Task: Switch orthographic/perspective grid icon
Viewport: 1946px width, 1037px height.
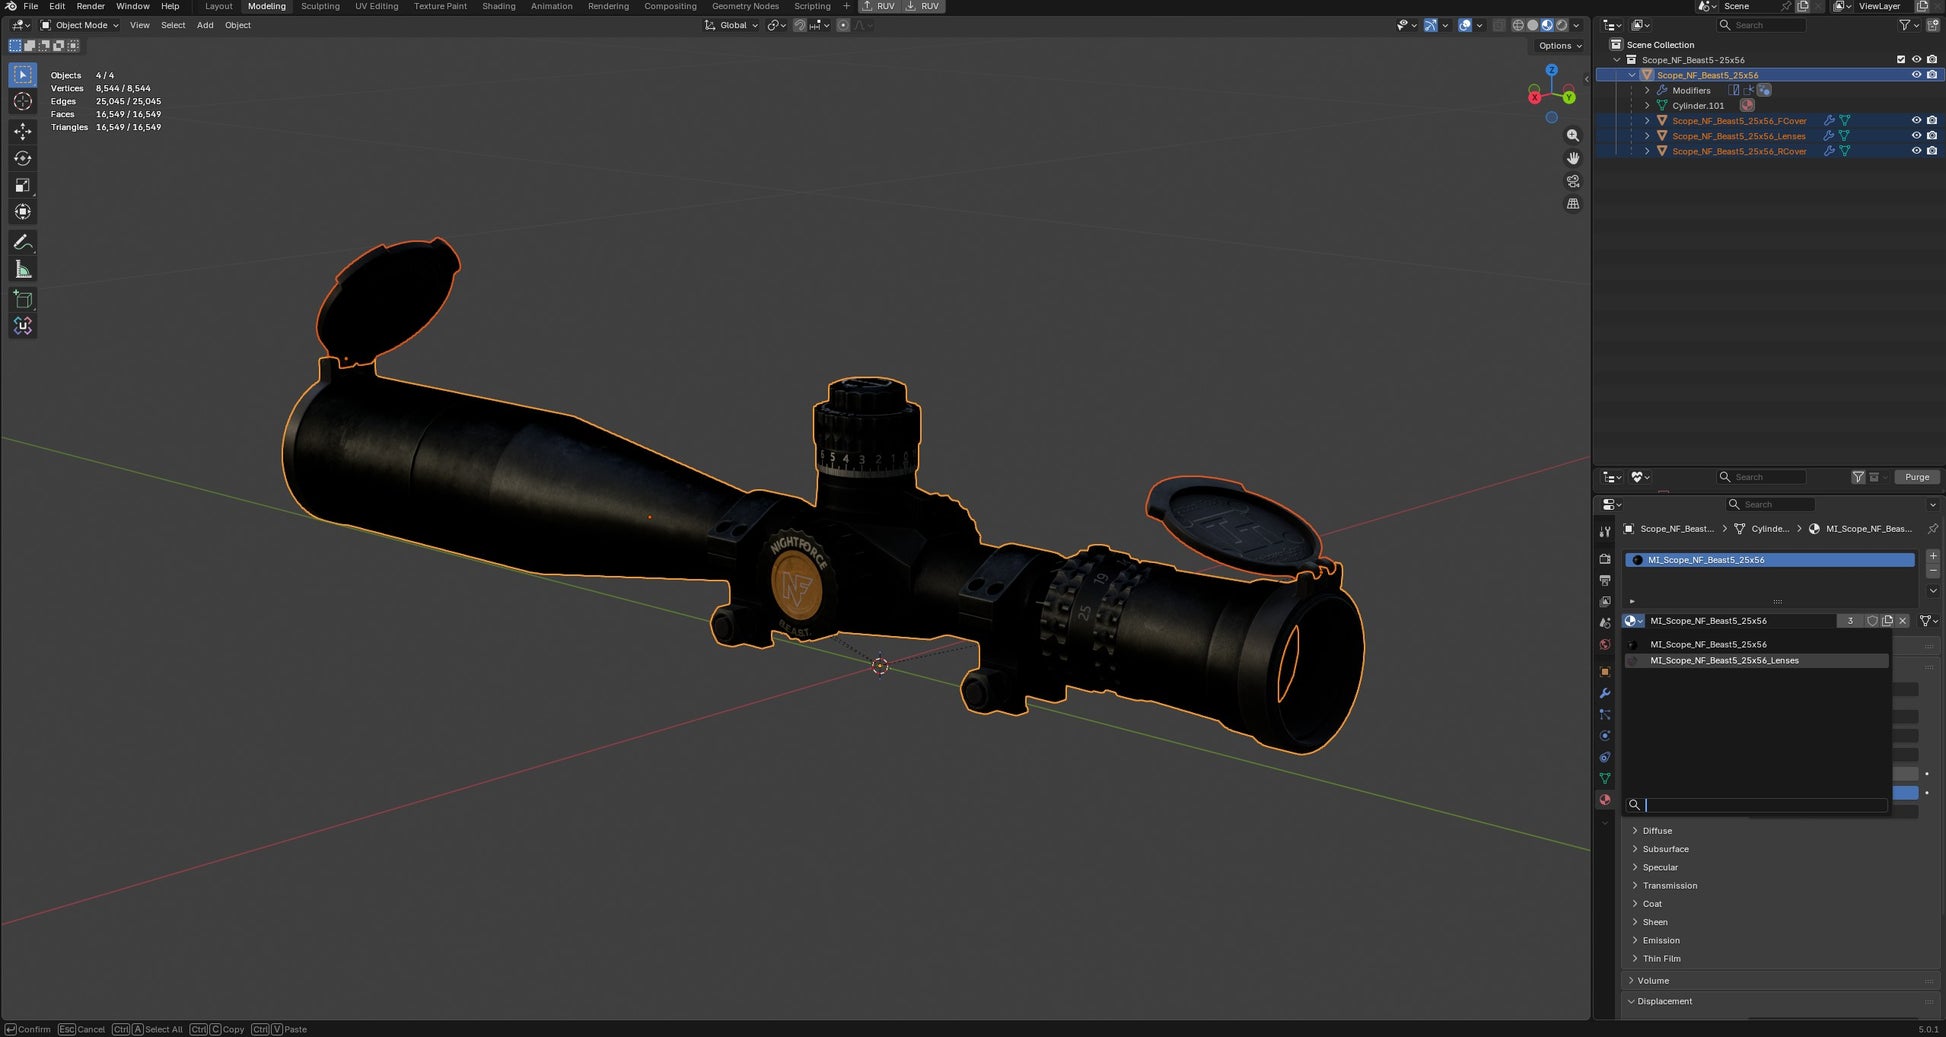Action: (1573, 204)
